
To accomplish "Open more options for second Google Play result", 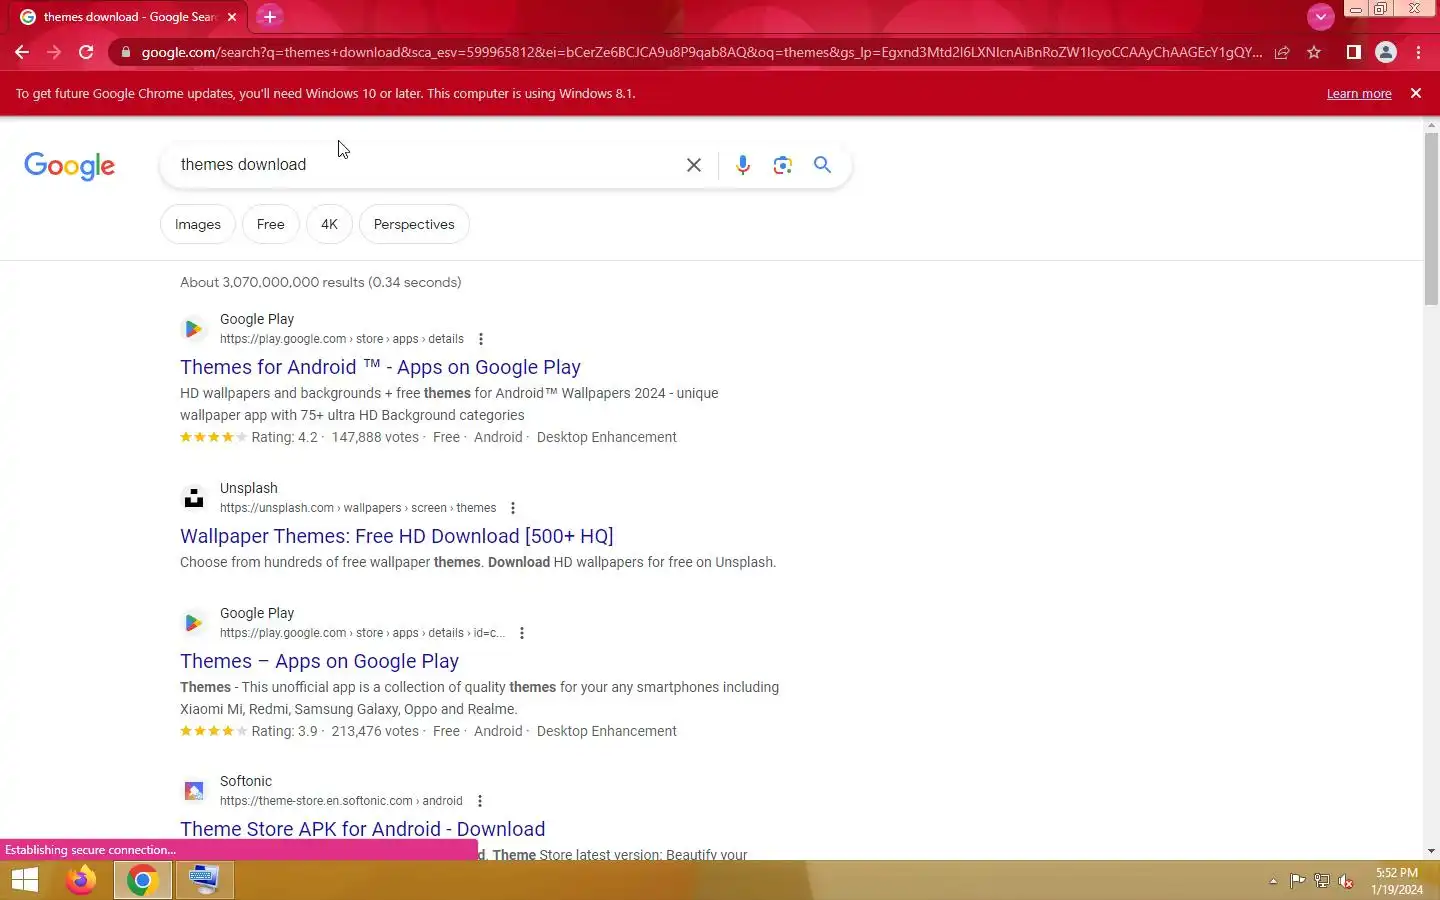I will coord(522,633).
